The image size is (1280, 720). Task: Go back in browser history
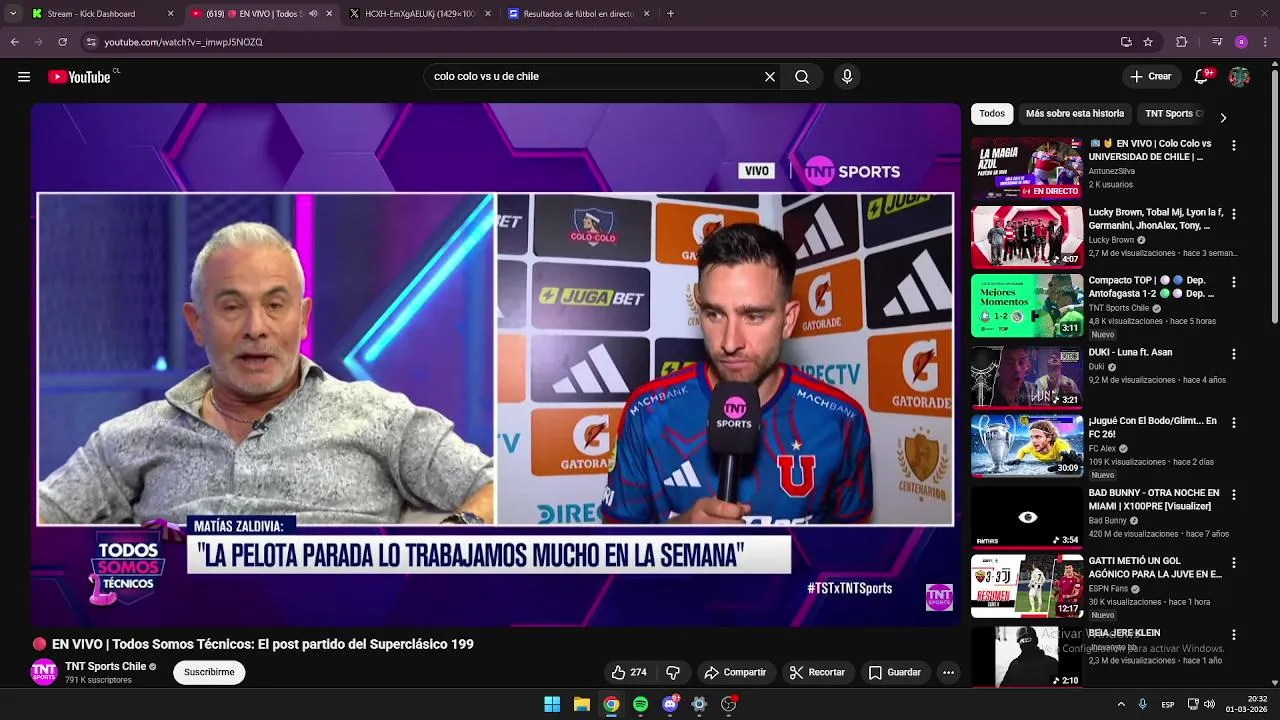(x=14, y=42)
